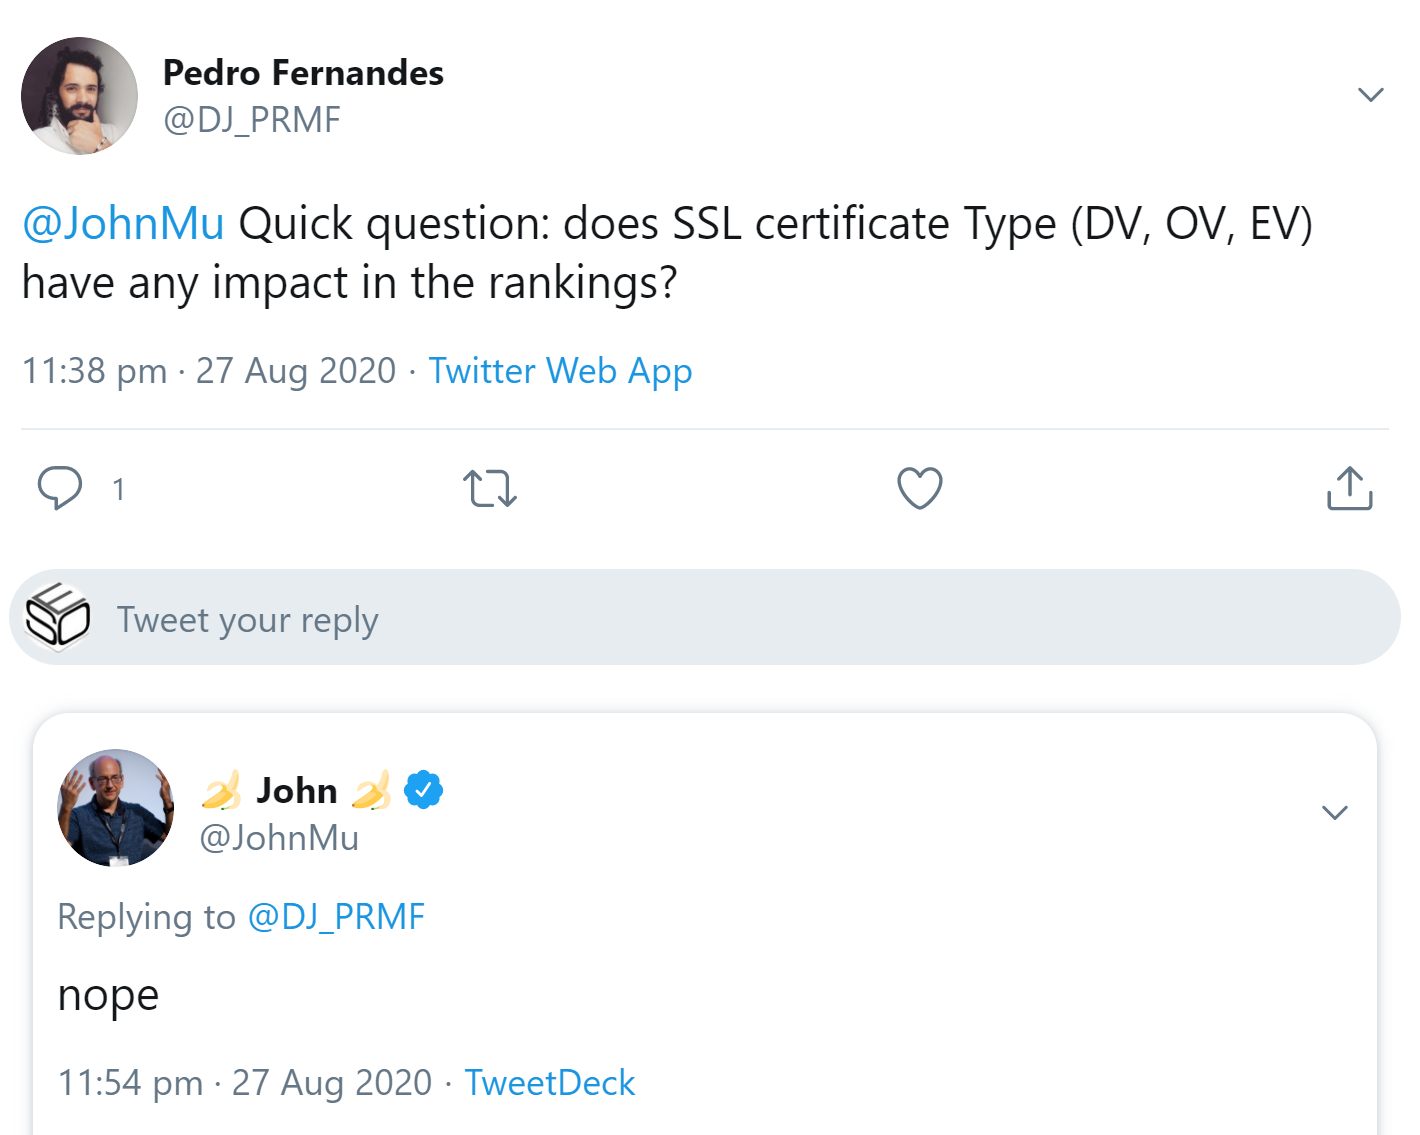The image size is (1420, 1135).
Task: Open John's profile picture
Action: pyautogui.click(x=116, y=808)
